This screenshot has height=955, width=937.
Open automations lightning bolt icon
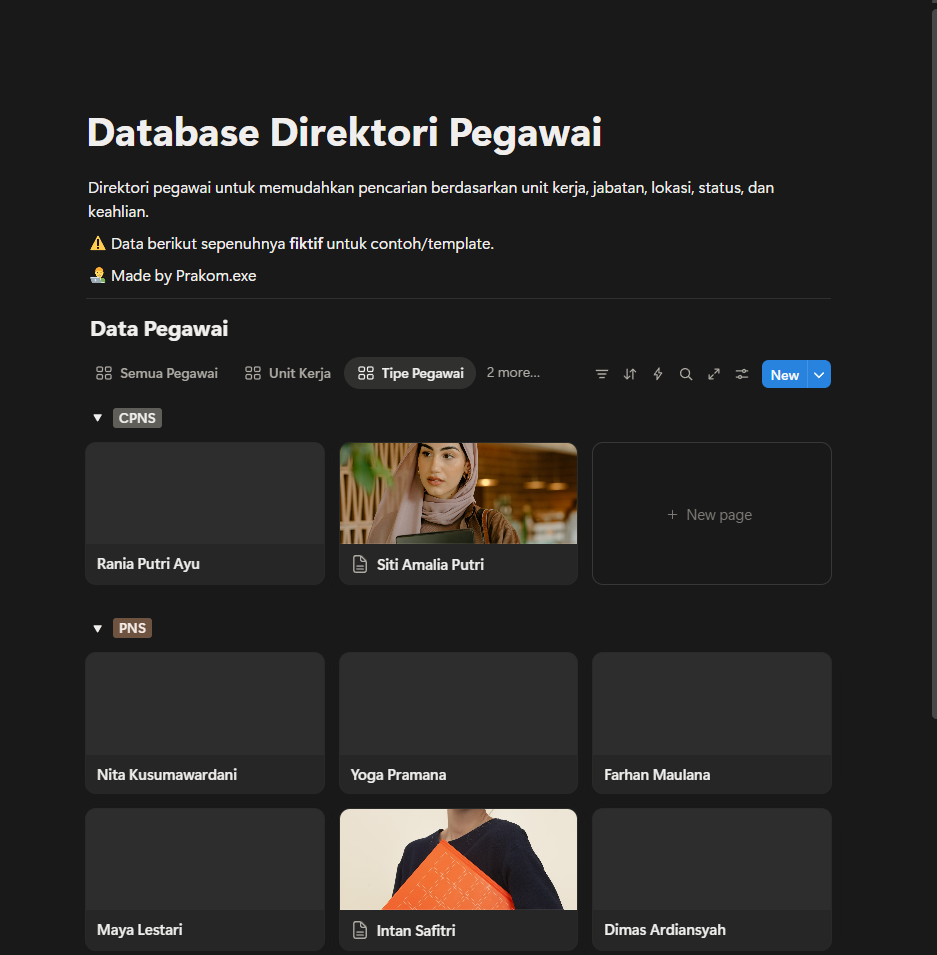pyautogui.click(x=658, y=374)
